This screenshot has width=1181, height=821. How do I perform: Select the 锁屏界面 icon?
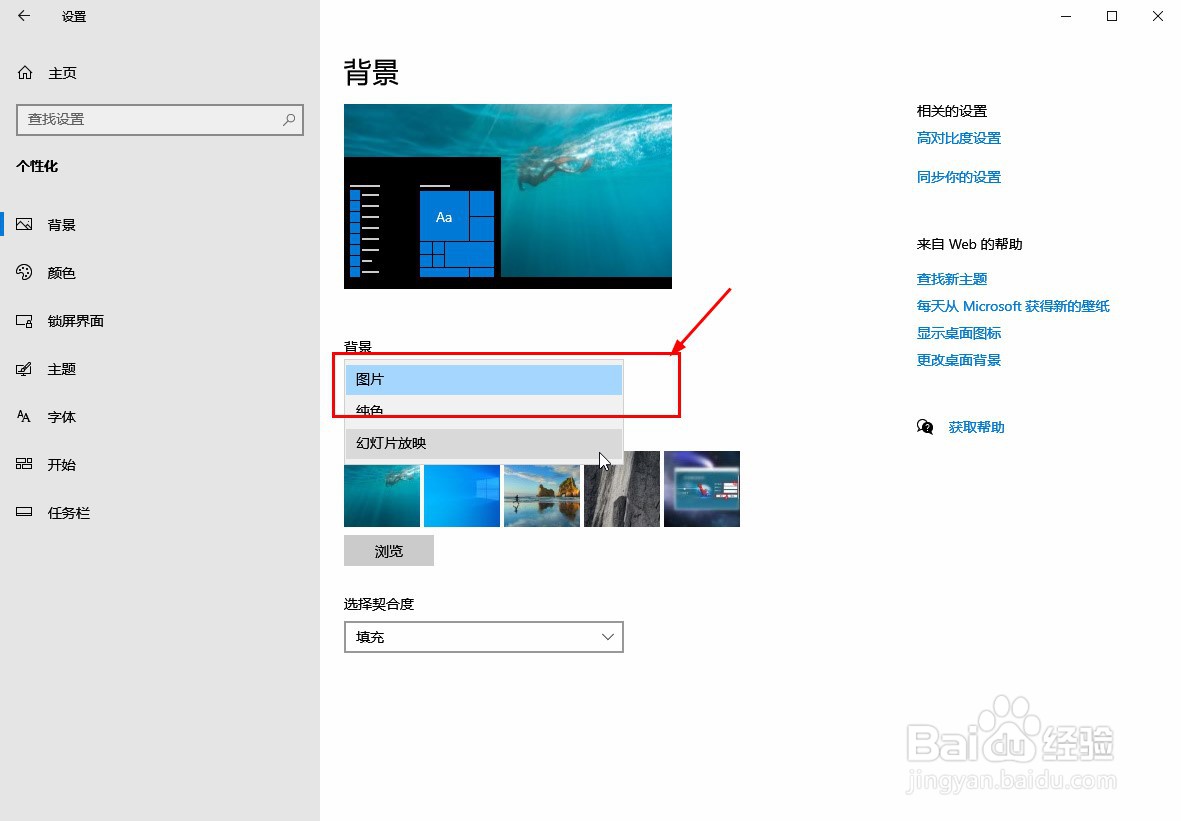[24, 321]
